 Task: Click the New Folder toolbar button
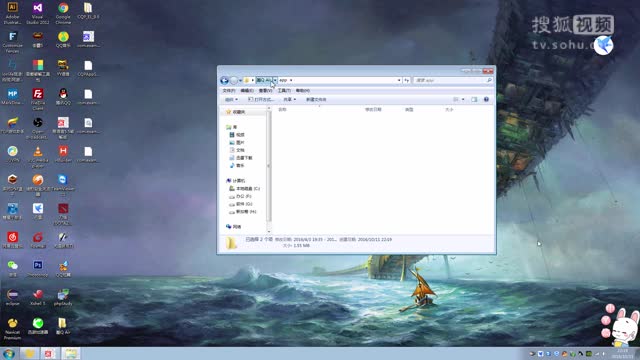coord(316,100)
